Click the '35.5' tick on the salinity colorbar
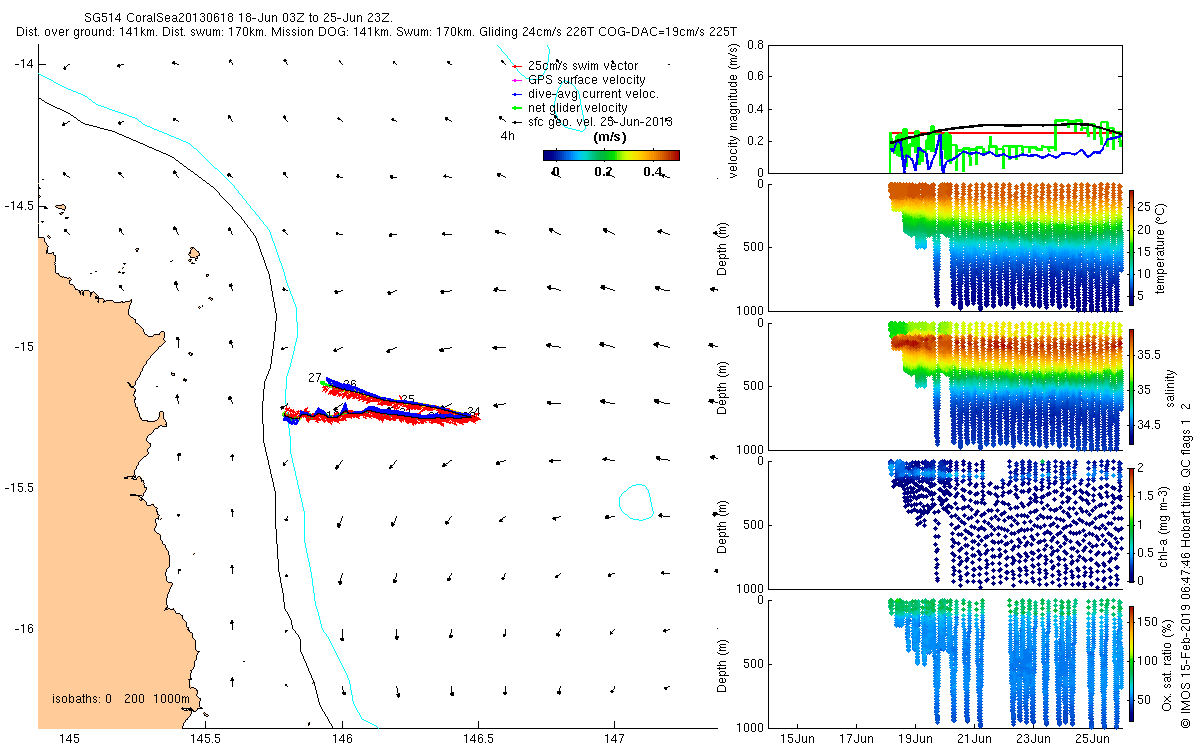 coord(1150,355)
